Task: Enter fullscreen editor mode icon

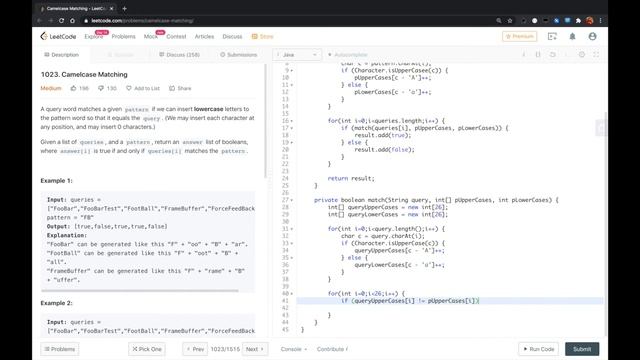Action: 596,55
